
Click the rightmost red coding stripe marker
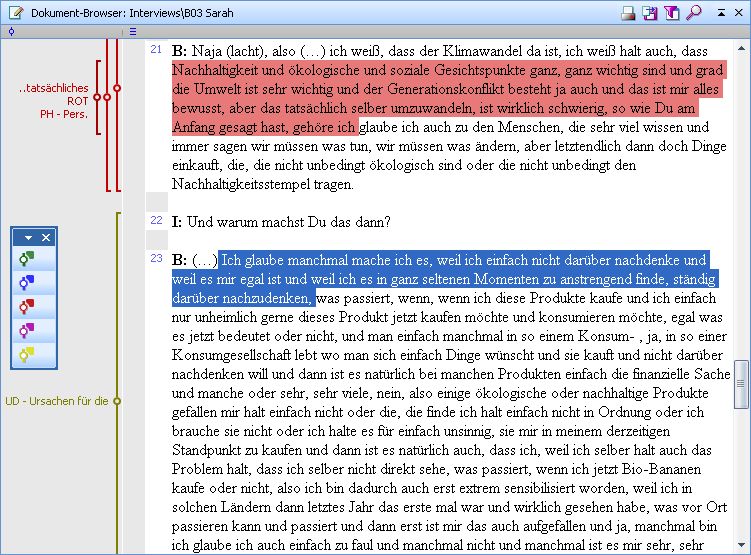117,88
